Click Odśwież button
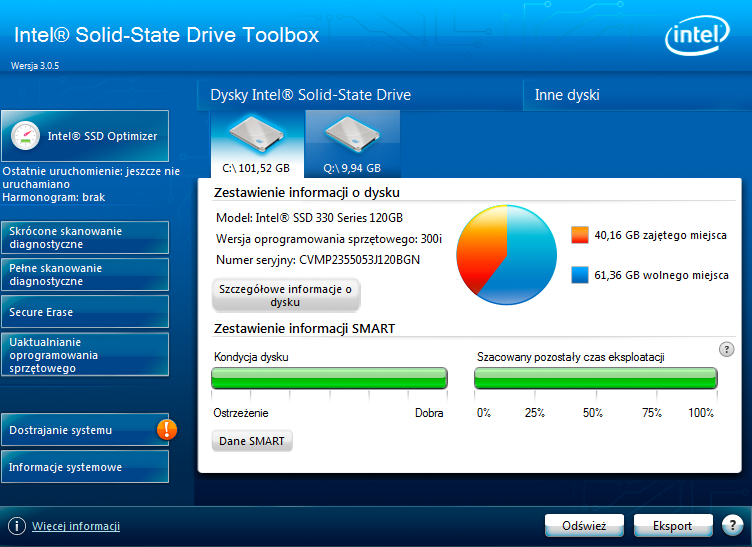Viewport: 752px width, 547px height. pos(584,526)
